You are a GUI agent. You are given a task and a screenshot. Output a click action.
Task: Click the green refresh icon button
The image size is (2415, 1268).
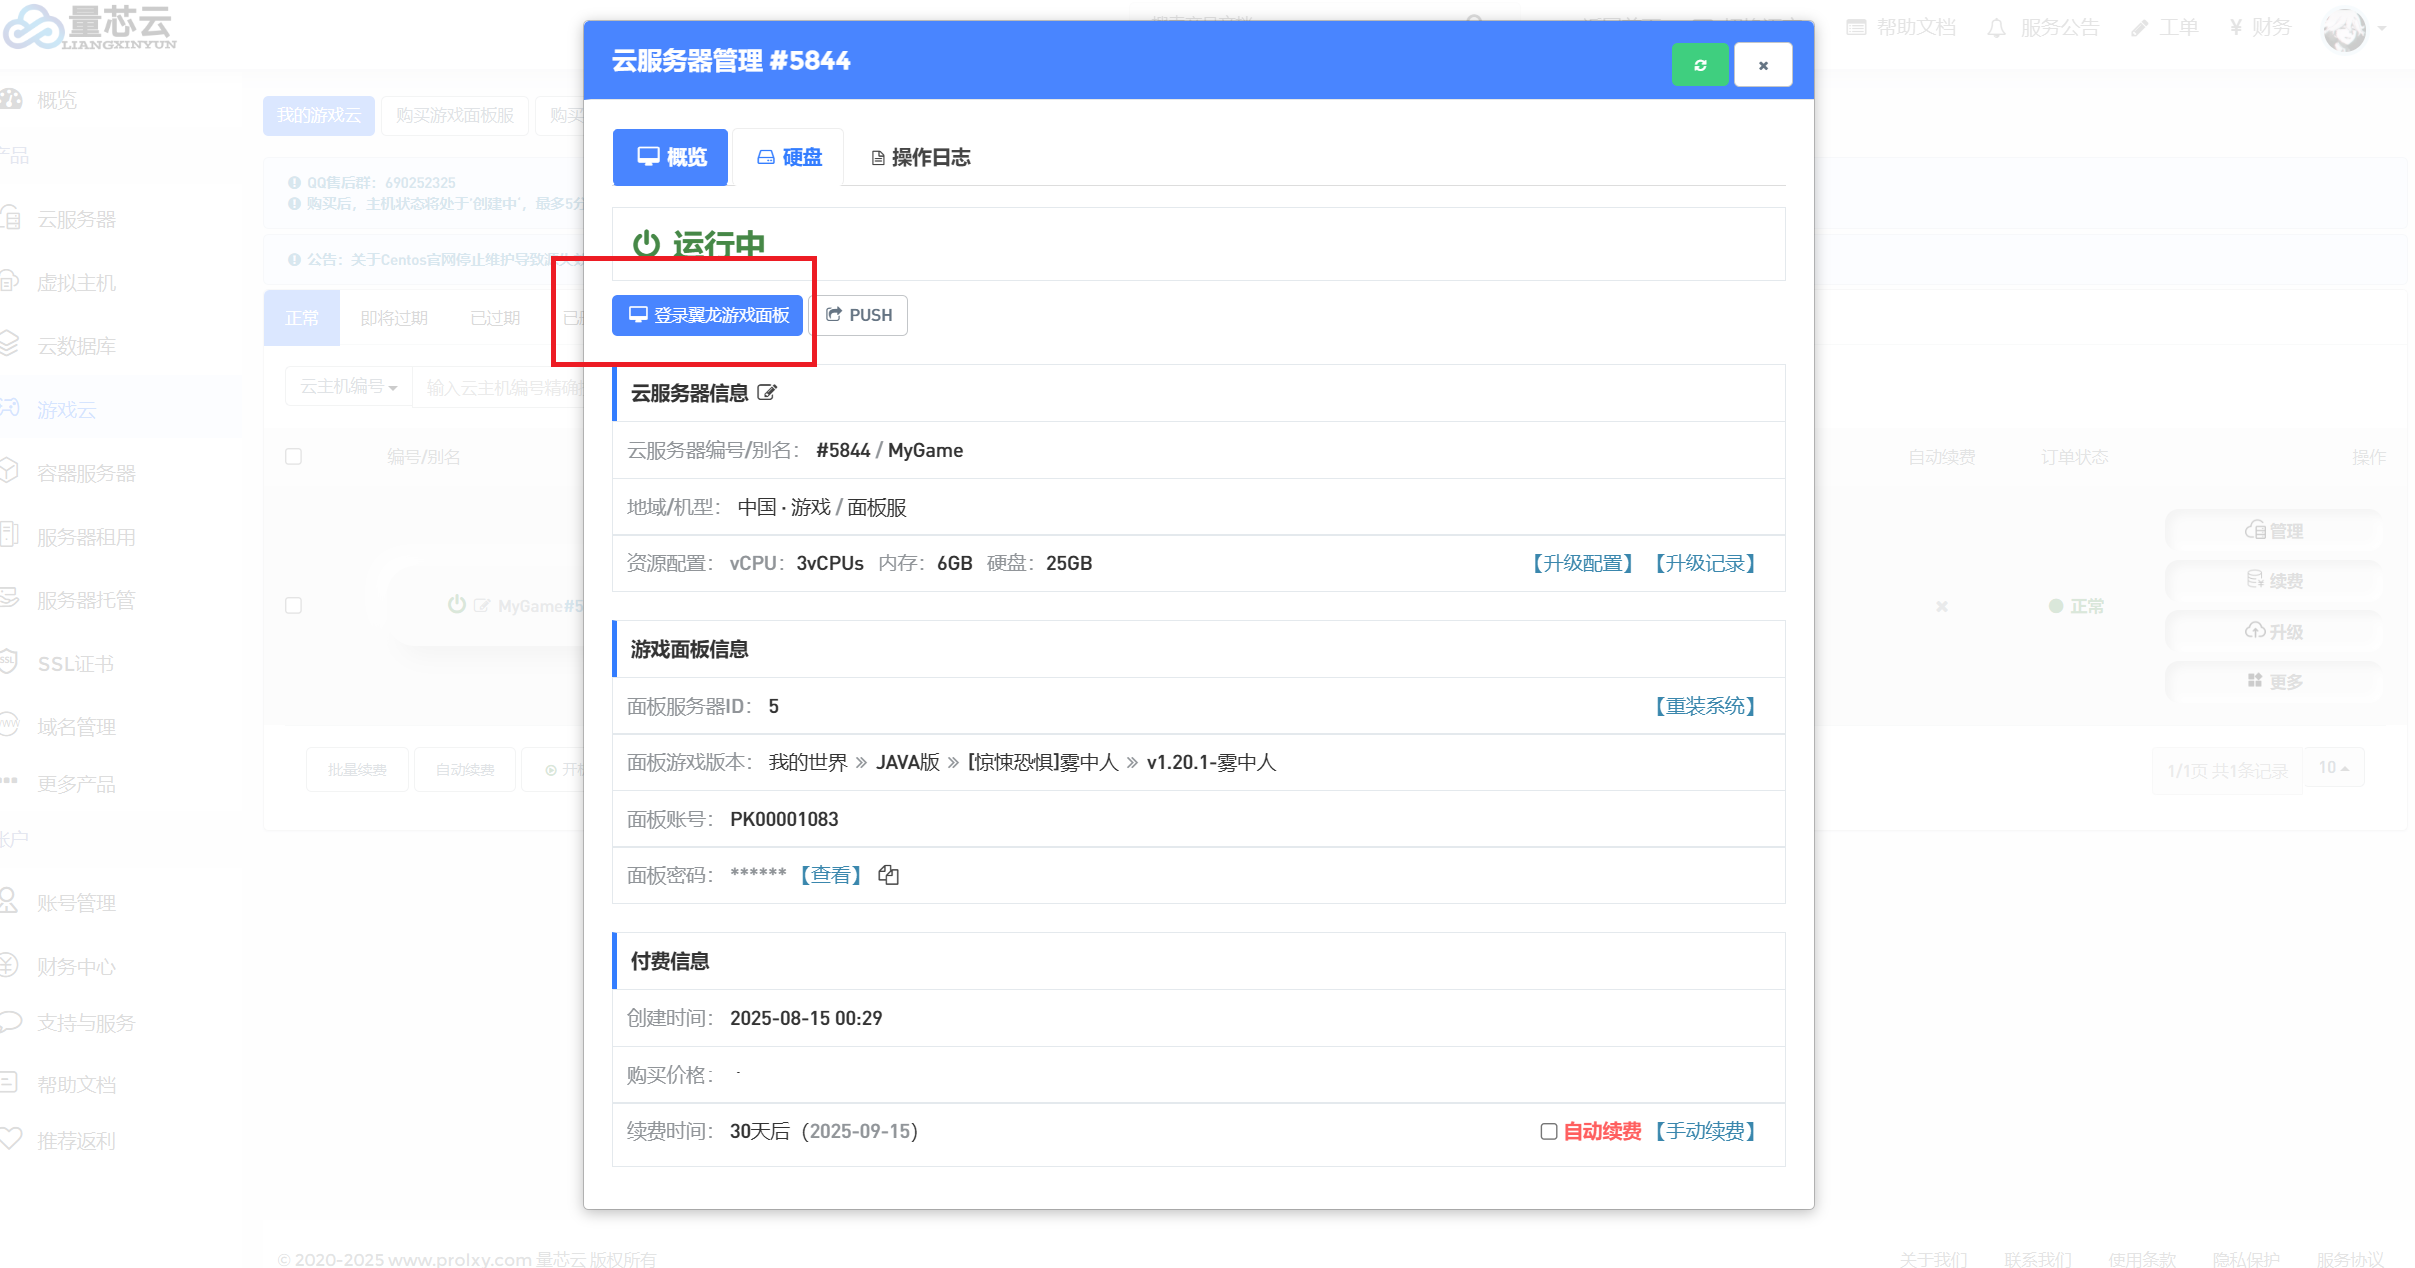point(1699,65)
